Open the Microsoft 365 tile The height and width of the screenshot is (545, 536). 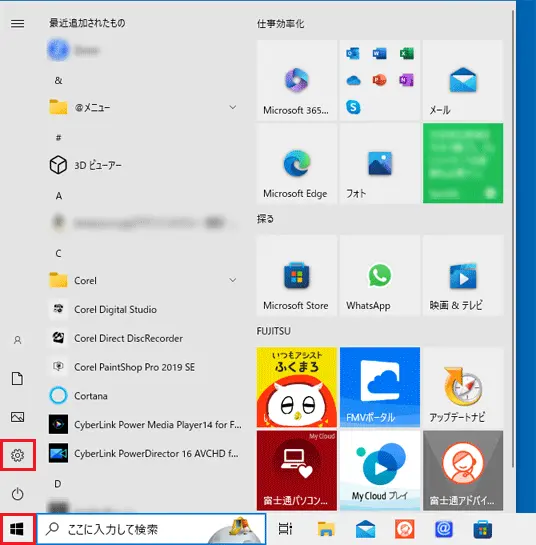tap(297, 80)
